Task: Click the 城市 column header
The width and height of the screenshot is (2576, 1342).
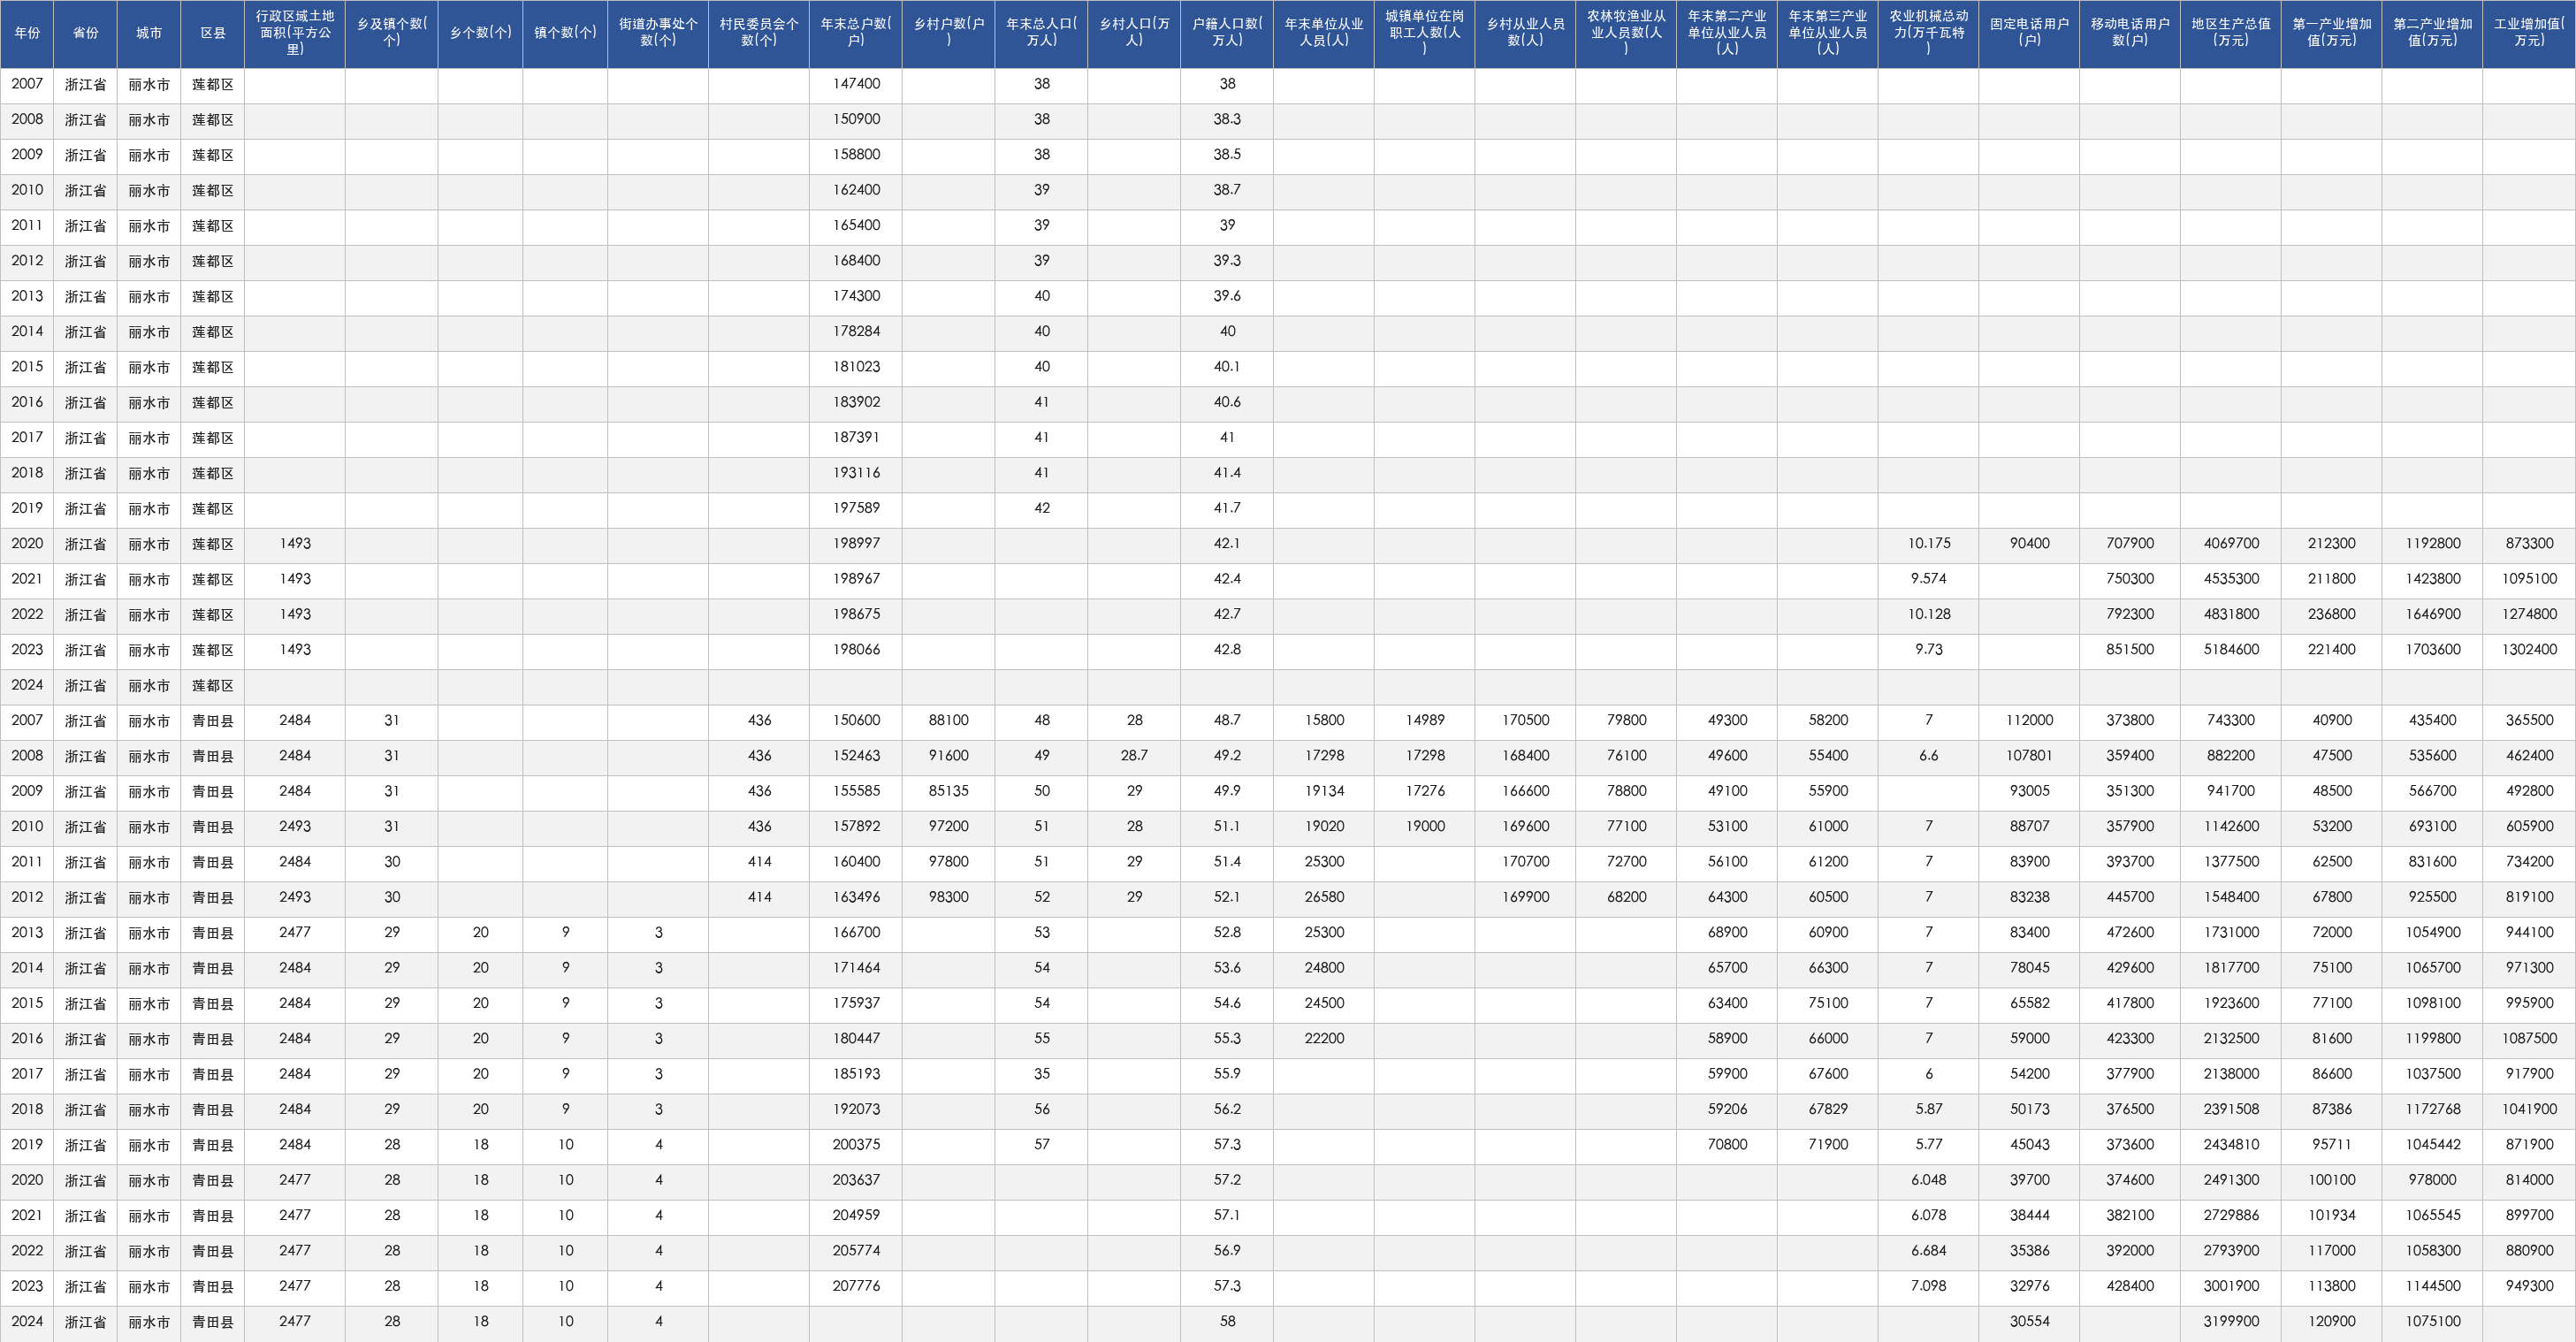Action: [149, 33]
